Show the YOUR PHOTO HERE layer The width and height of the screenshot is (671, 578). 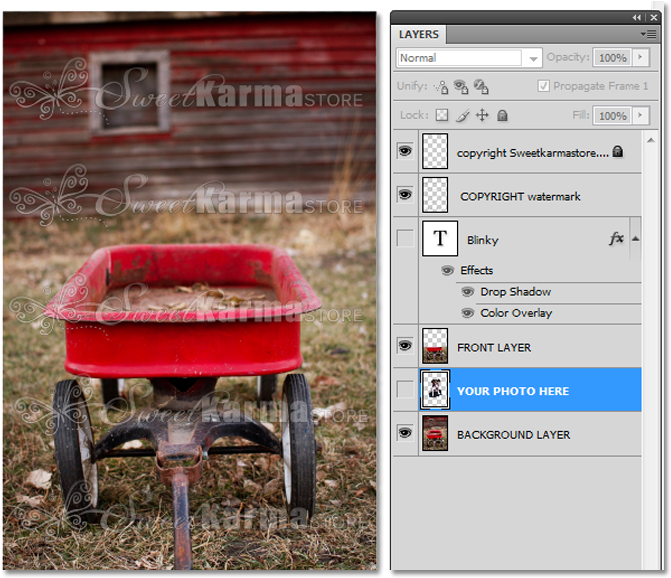(405, 389)
